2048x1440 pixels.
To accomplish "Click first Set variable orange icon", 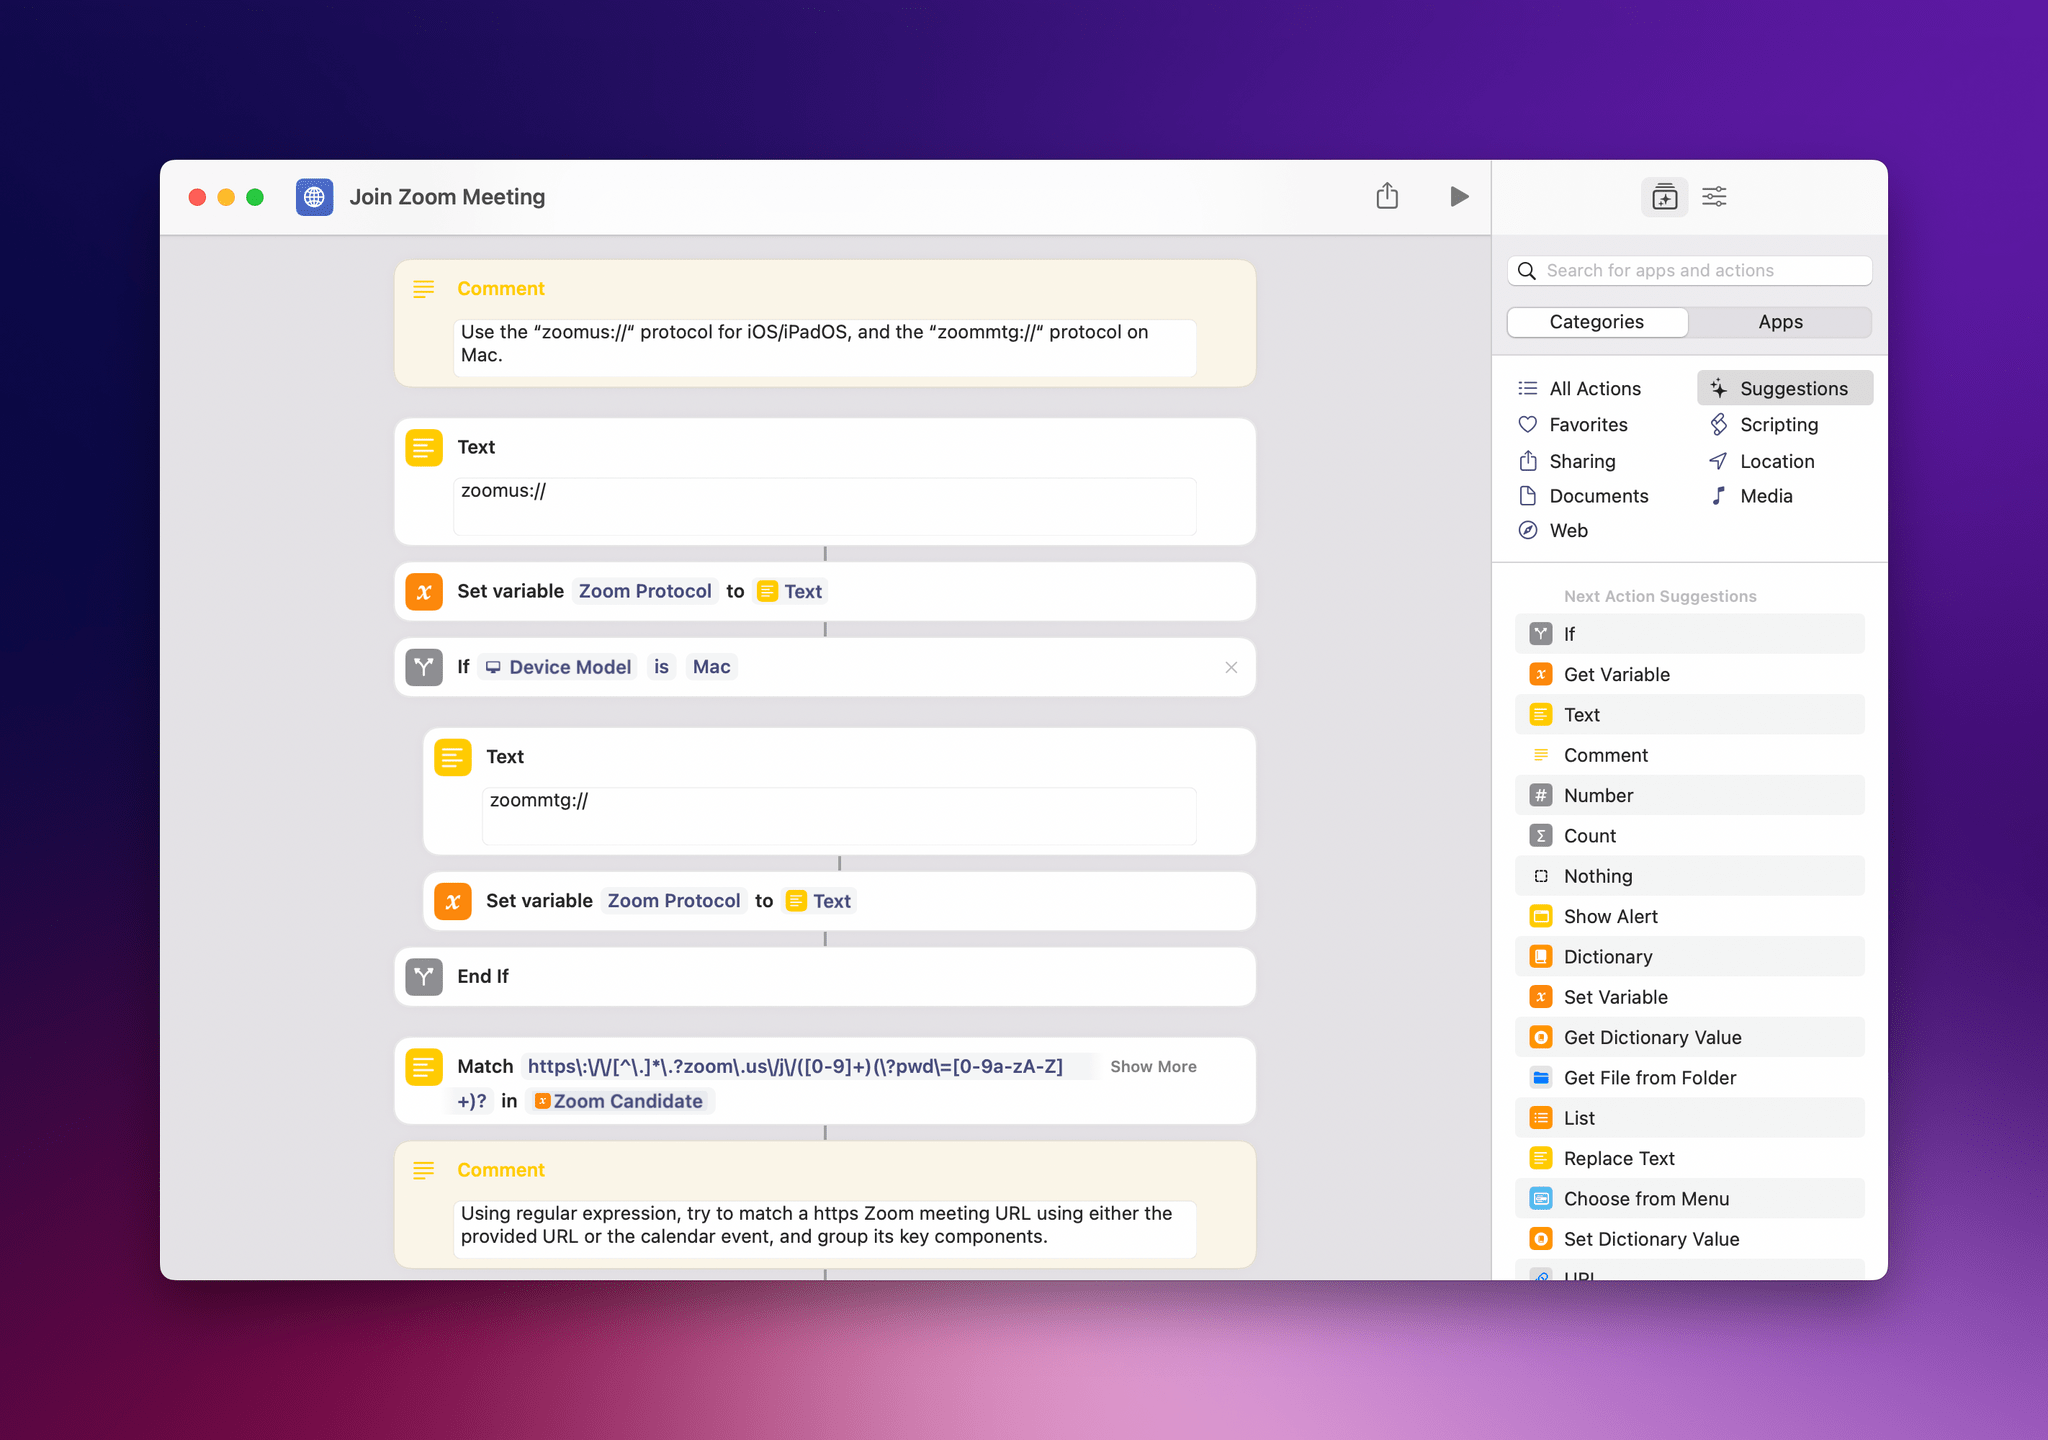I will [x=424, y=591].
